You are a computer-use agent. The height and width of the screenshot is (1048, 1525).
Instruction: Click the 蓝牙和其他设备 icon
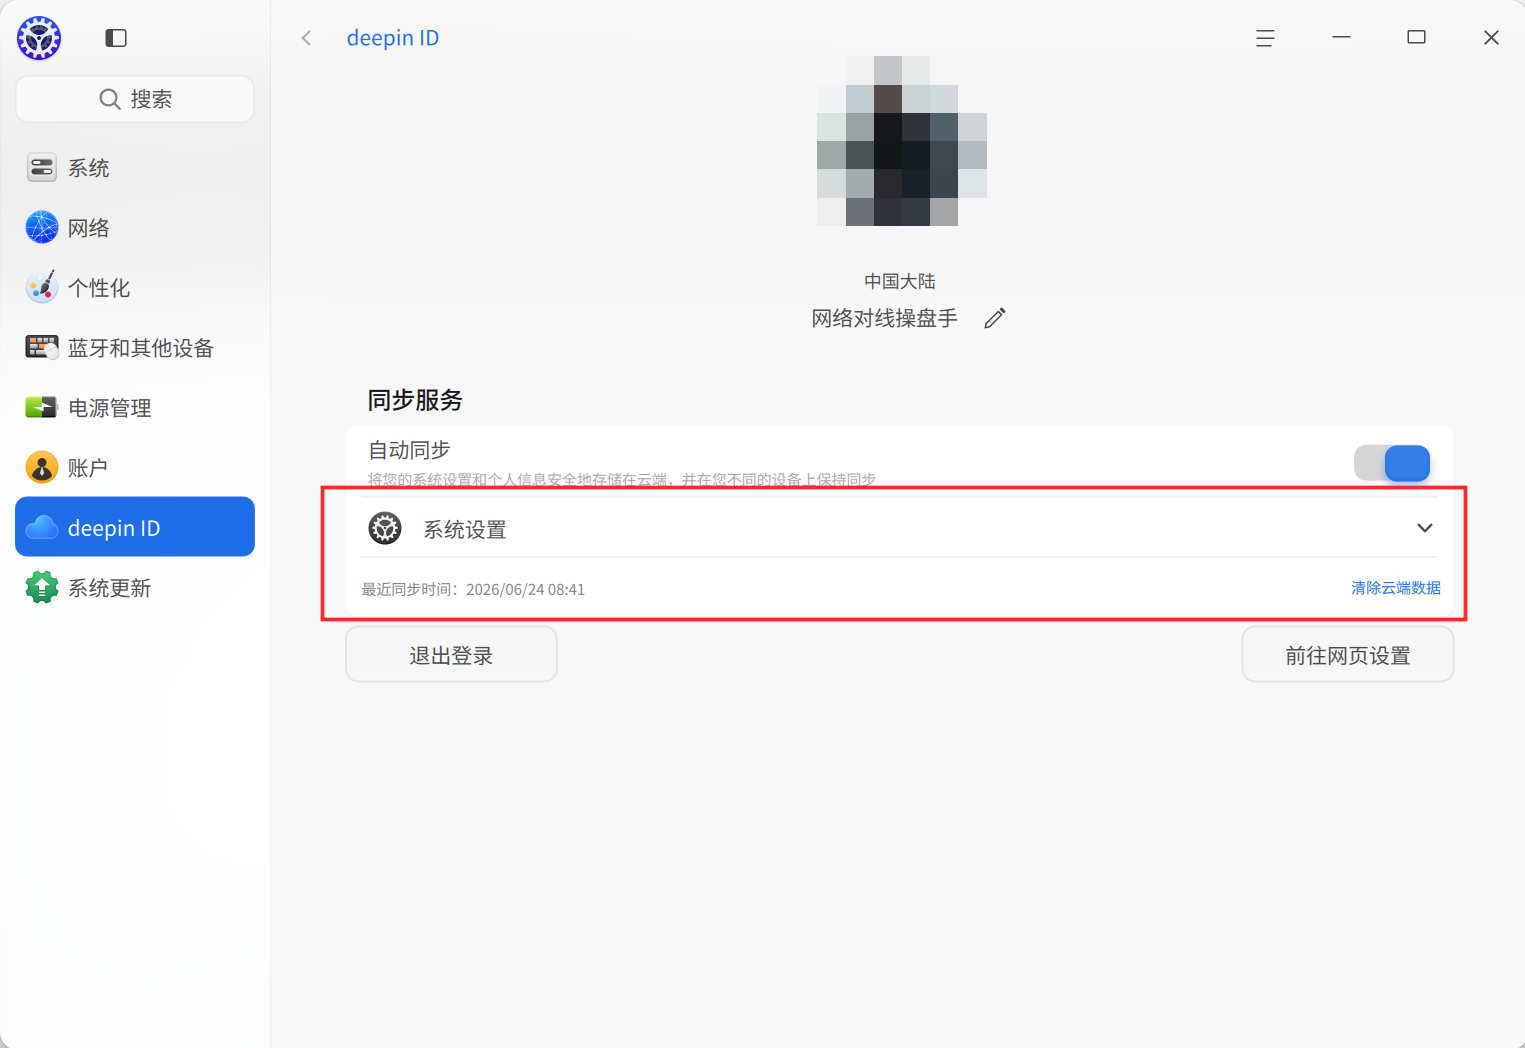coord(41,348)
